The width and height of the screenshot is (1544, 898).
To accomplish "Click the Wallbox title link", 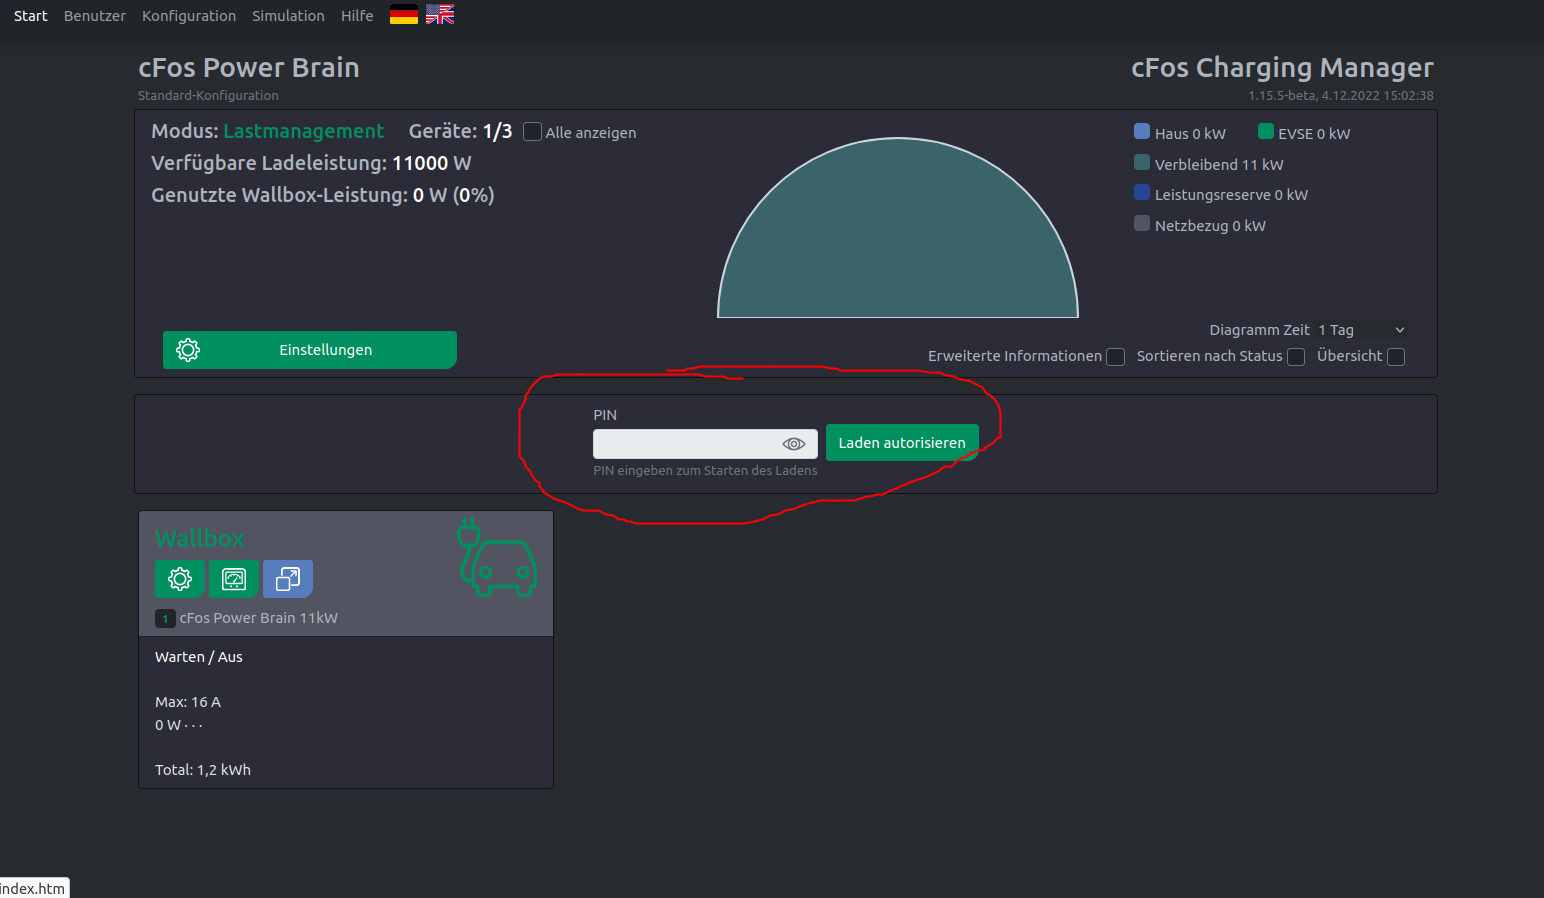I will 199,538.
